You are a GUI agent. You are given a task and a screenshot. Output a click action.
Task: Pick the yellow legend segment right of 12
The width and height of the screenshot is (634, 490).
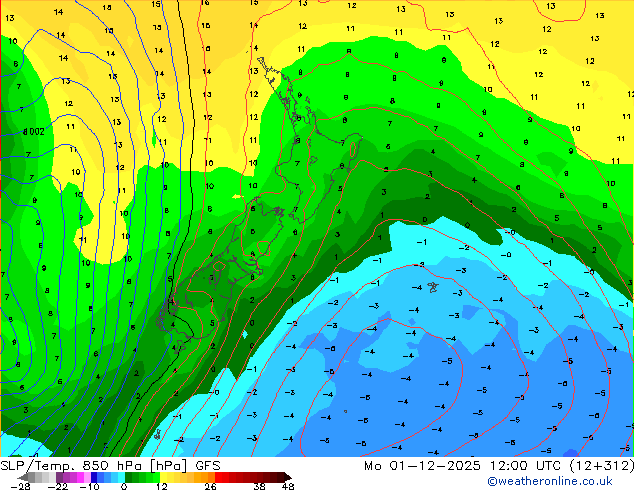[163, 477]
